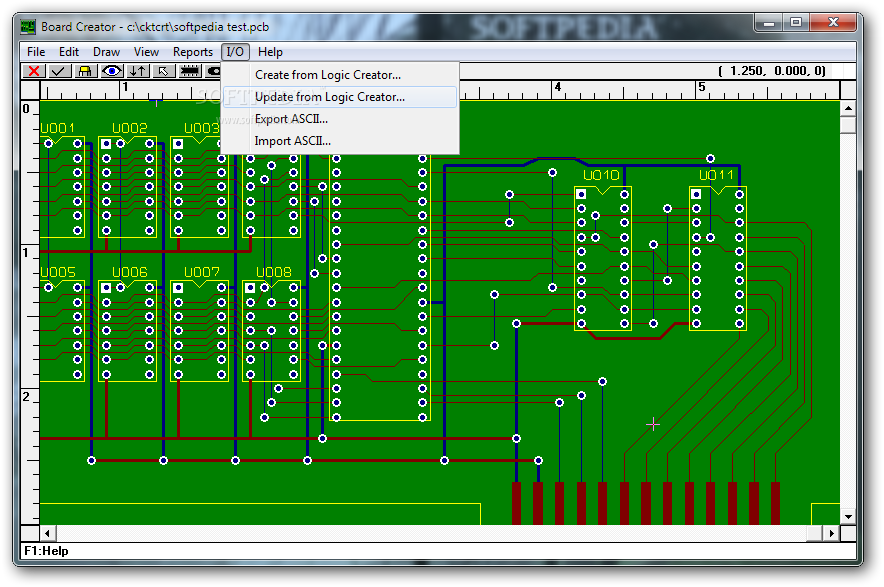Viewport: 884px width, 587px height.
Task: Click the U005 component label
Action: pos(58,272)
